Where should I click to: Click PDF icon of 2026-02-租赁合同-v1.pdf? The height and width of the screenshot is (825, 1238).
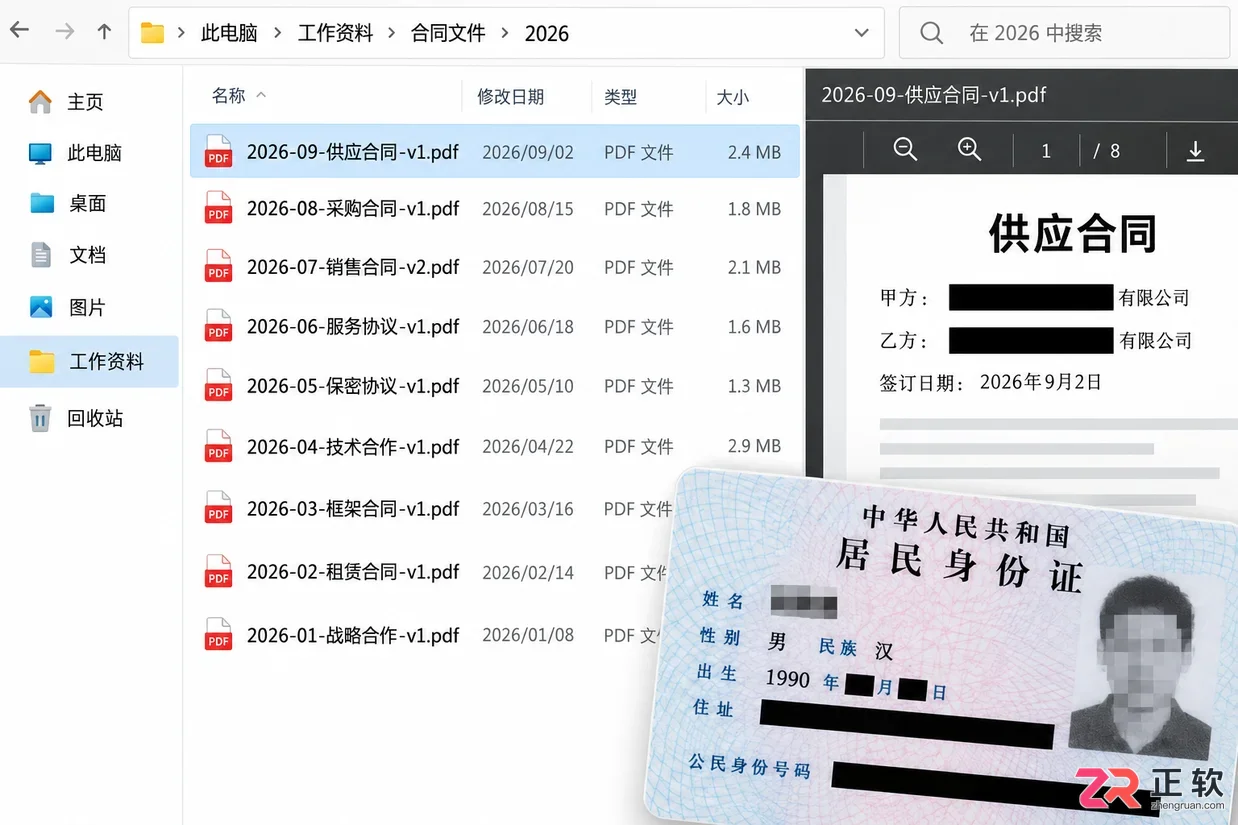[x=218, y=571]
